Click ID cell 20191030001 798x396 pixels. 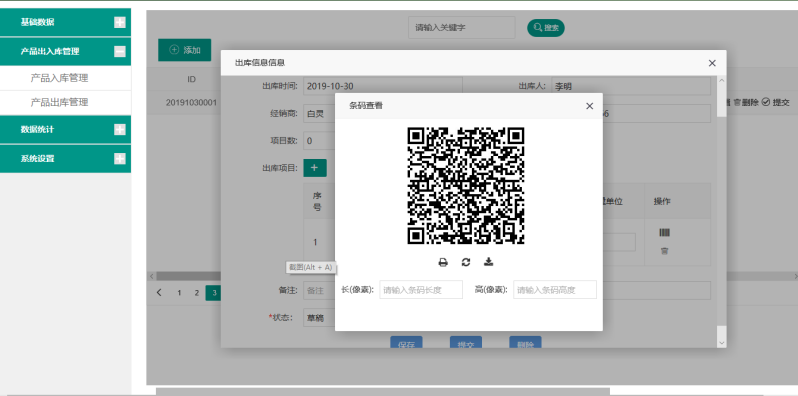pyautogui.click(x=191, y=102)
